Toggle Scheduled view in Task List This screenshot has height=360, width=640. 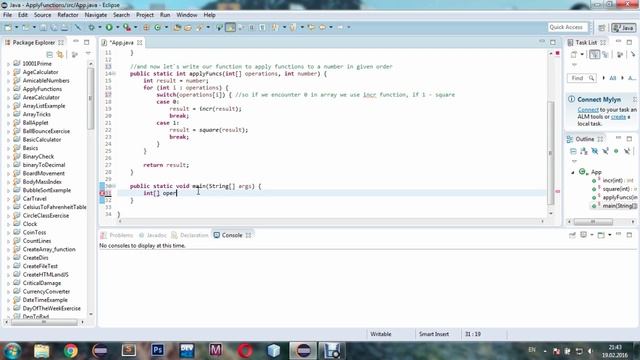point(605,54)
